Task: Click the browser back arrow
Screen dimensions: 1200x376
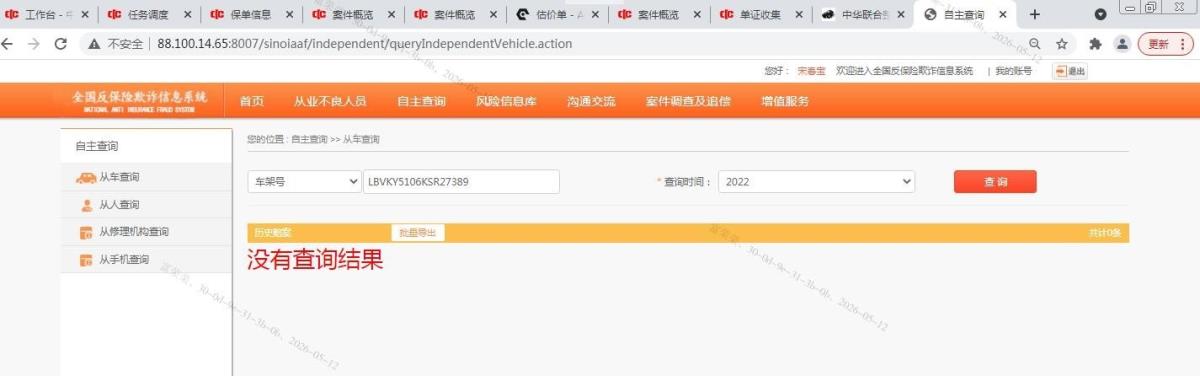Action: coord(9,44)
